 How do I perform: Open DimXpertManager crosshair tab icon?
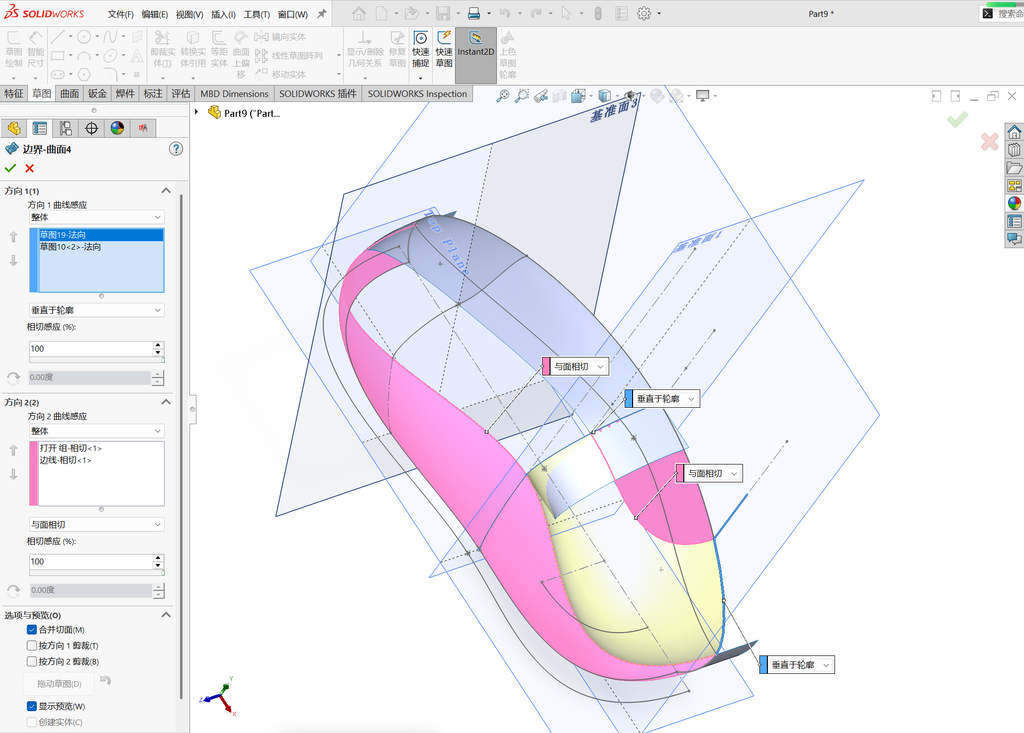pos(91,128)
